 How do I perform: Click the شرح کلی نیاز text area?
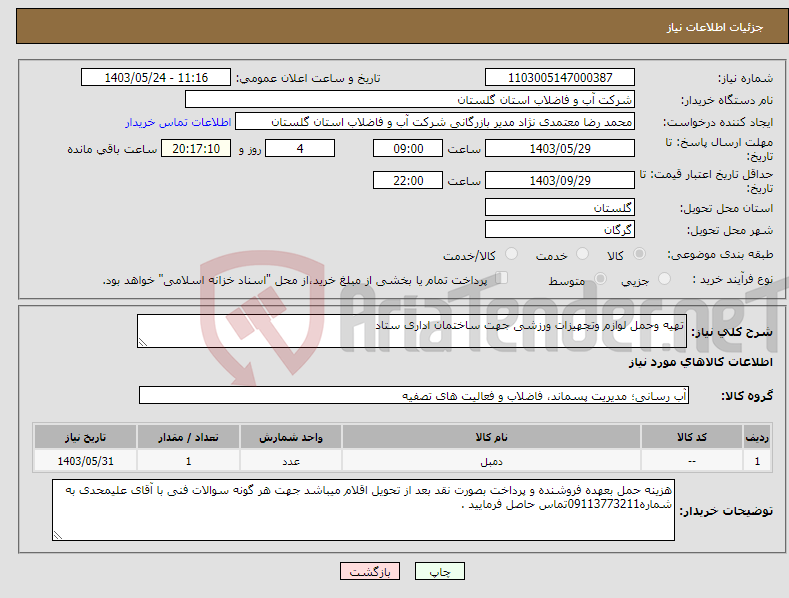point(412,331)
